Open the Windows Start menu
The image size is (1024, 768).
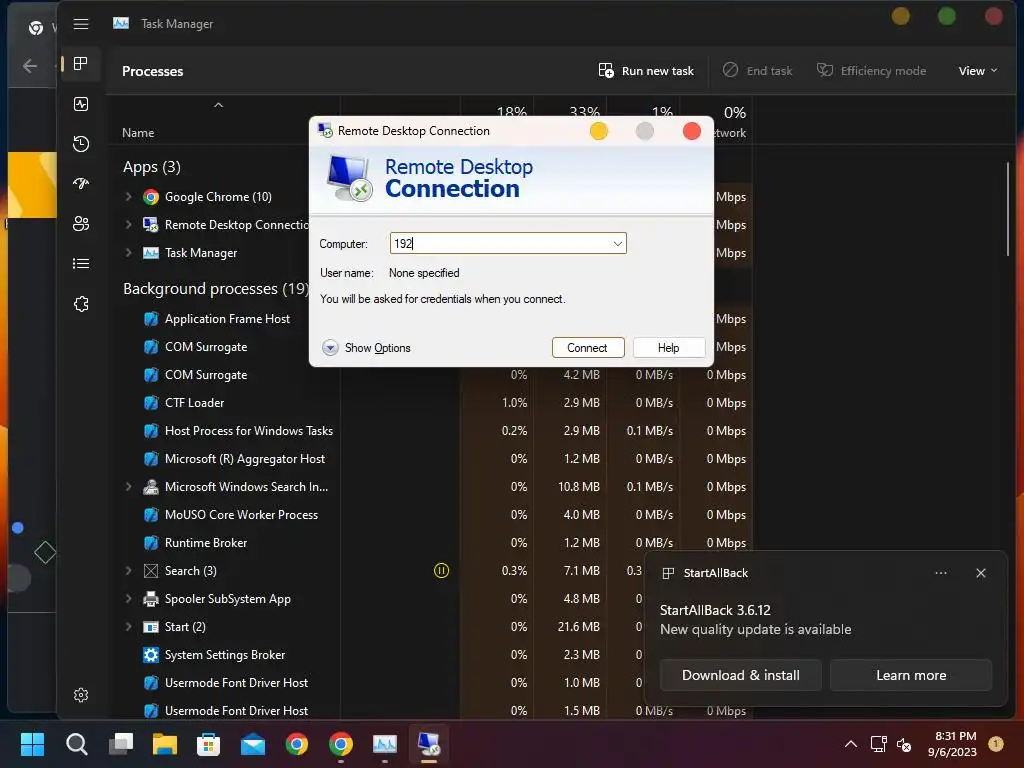32,744
